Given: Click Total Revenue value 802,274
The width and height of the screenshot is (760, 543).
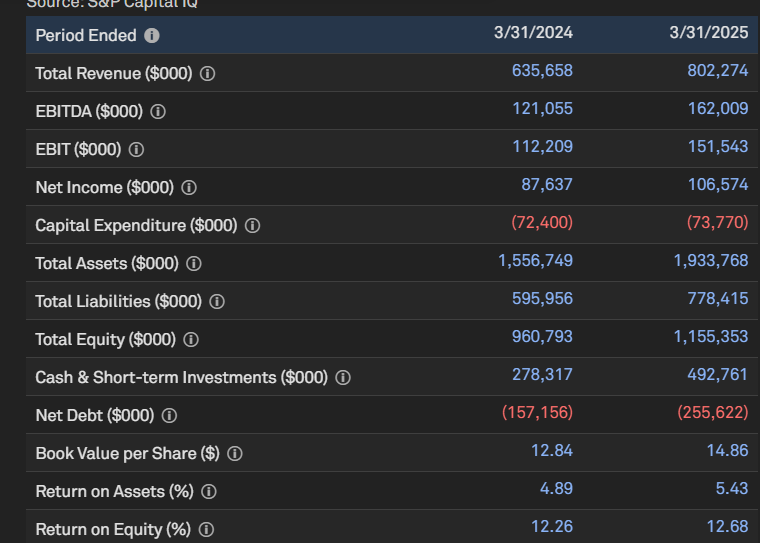Looking at the screenshot, I should click(x=718, y=71).
